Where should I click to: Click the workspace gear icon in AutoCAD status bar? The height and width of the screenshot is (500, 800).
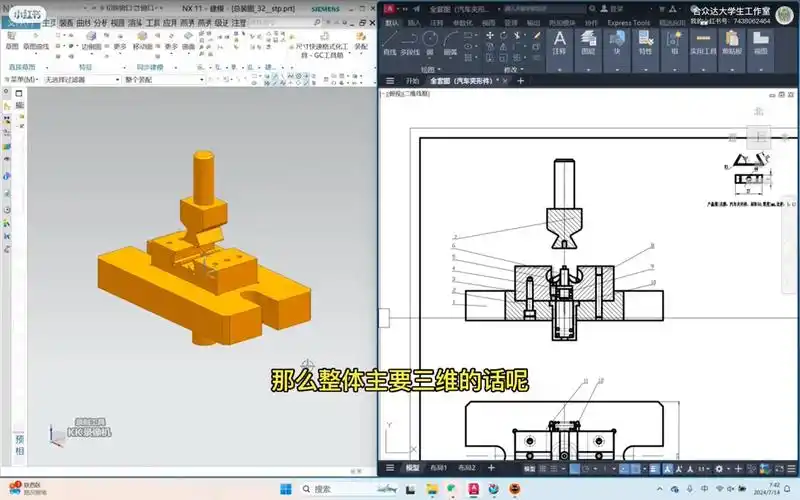click(719, 468)
